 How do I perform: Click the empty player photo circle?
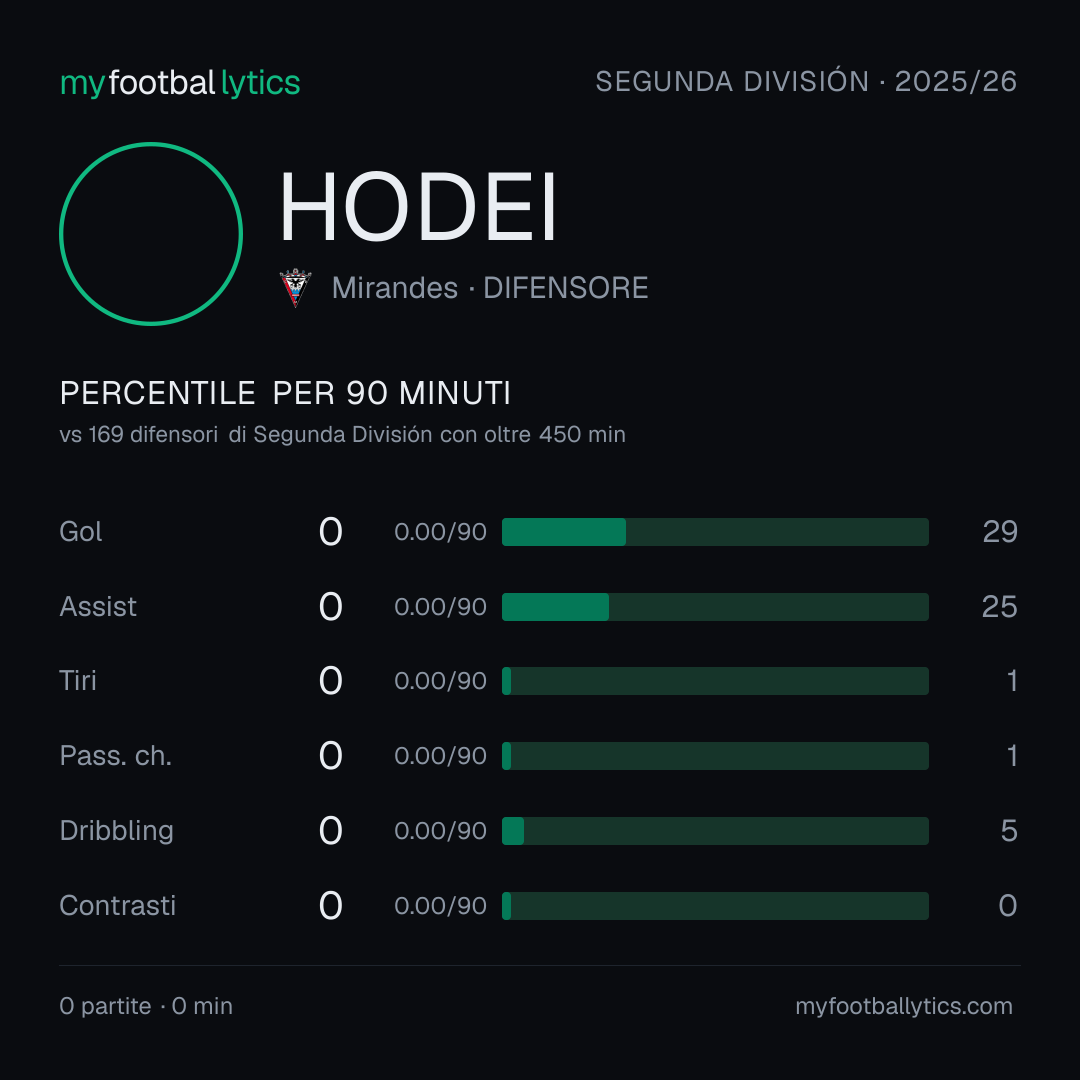[x=151, y=233]
